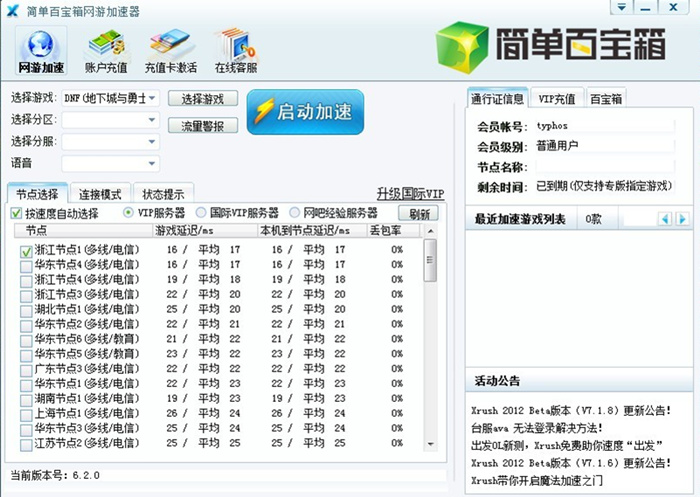Open the 账户充值 money icon
700x497 pixels.
pyautogui.click(x=106, y=50)
